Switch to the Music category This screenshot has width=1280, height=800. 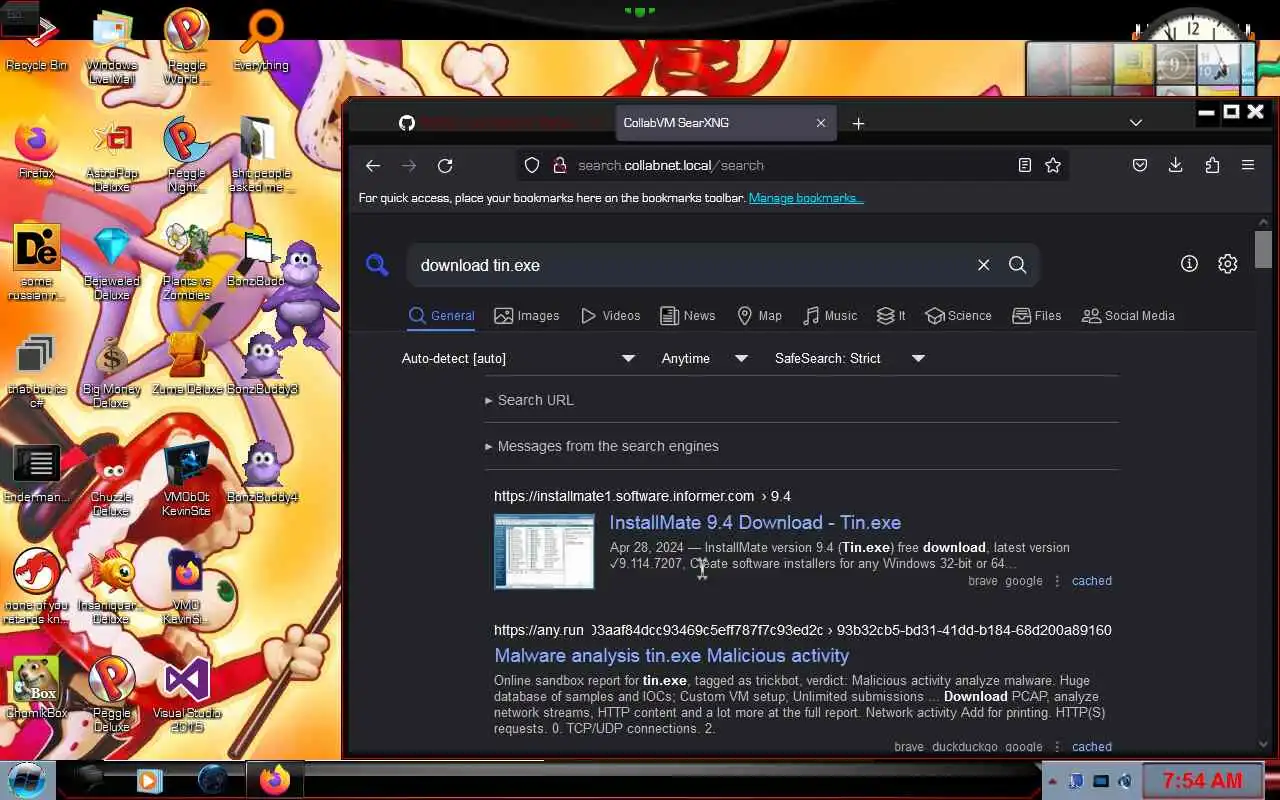pos(830,316)
